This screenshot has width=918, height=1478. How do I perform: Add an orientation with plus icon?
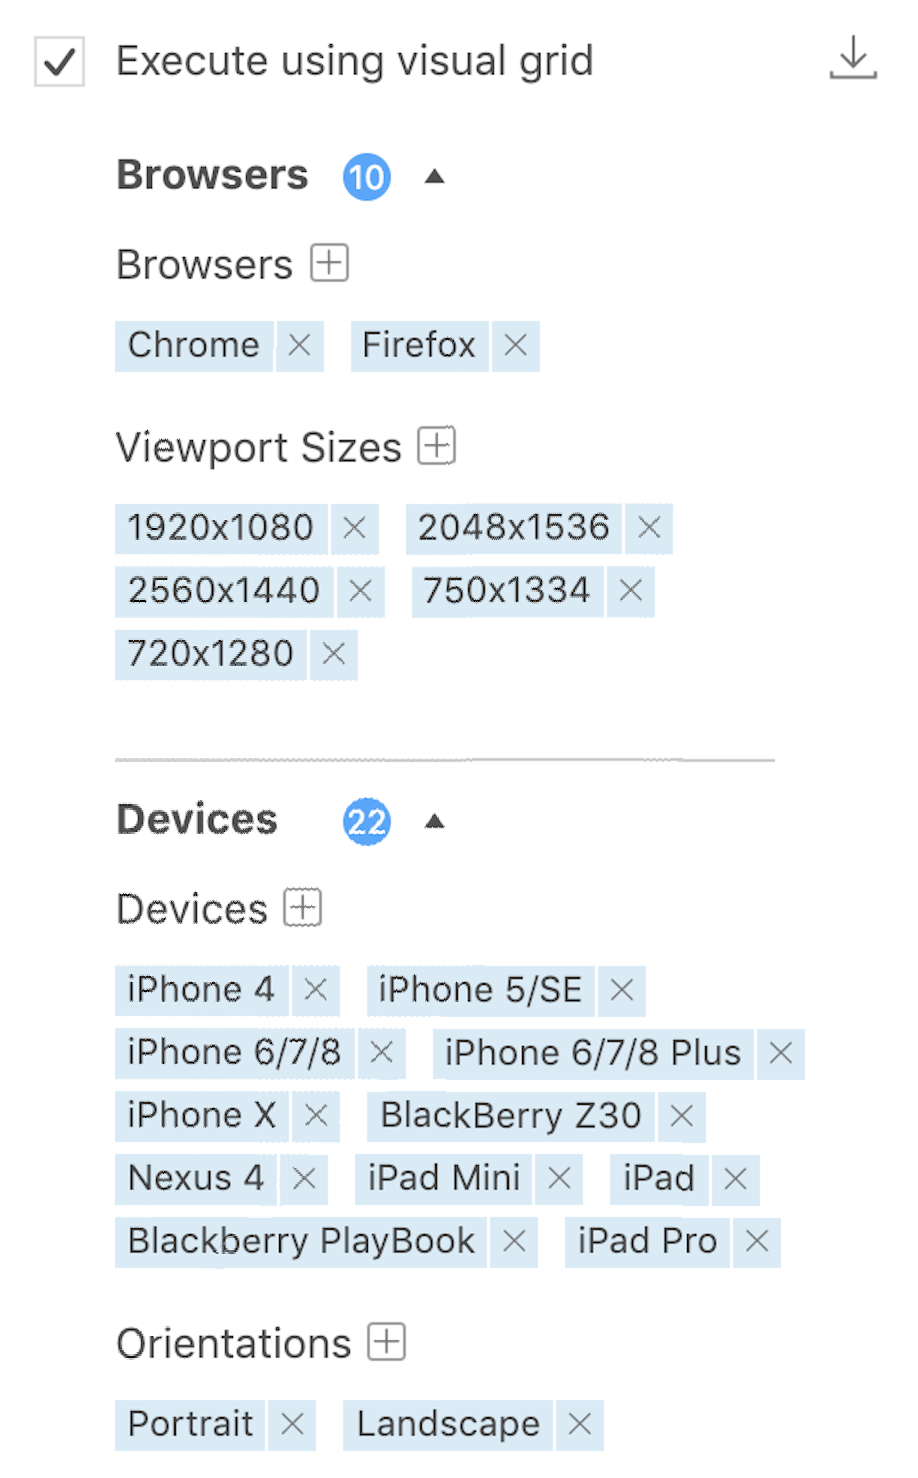[387, 1342]
